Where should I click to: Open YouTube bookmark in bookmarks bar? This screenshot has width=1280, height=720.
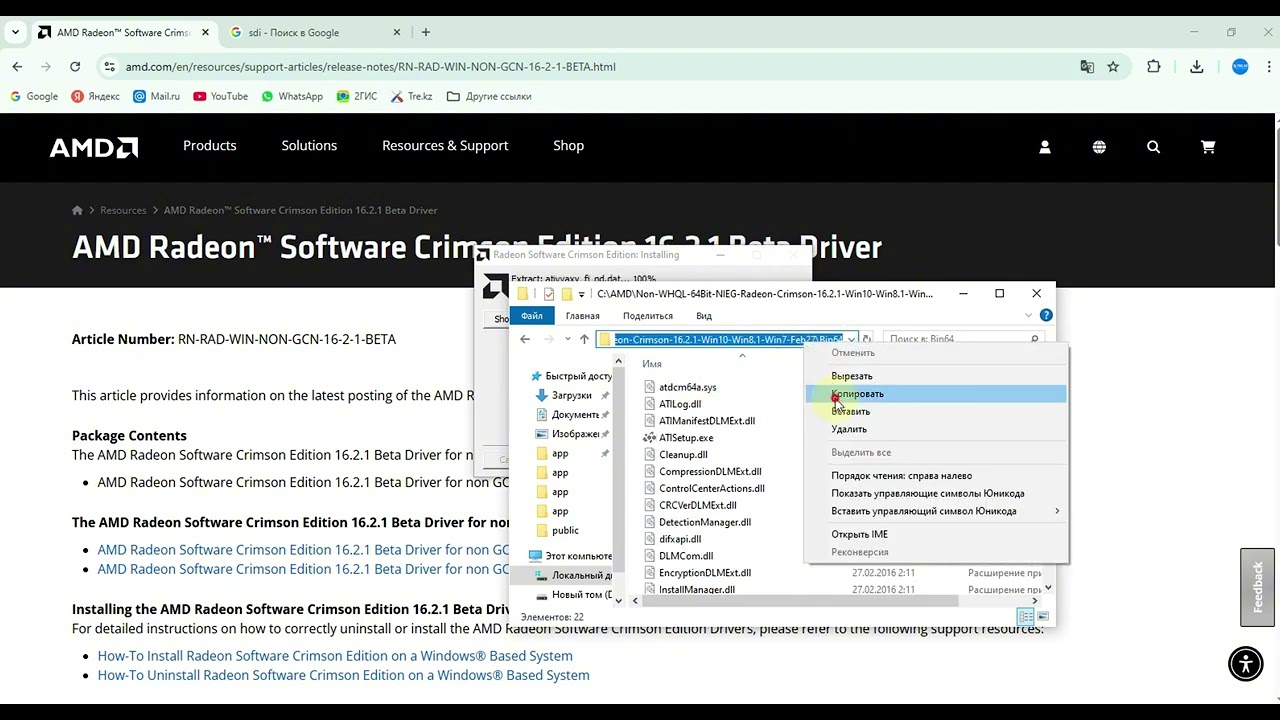coord(221,97)
